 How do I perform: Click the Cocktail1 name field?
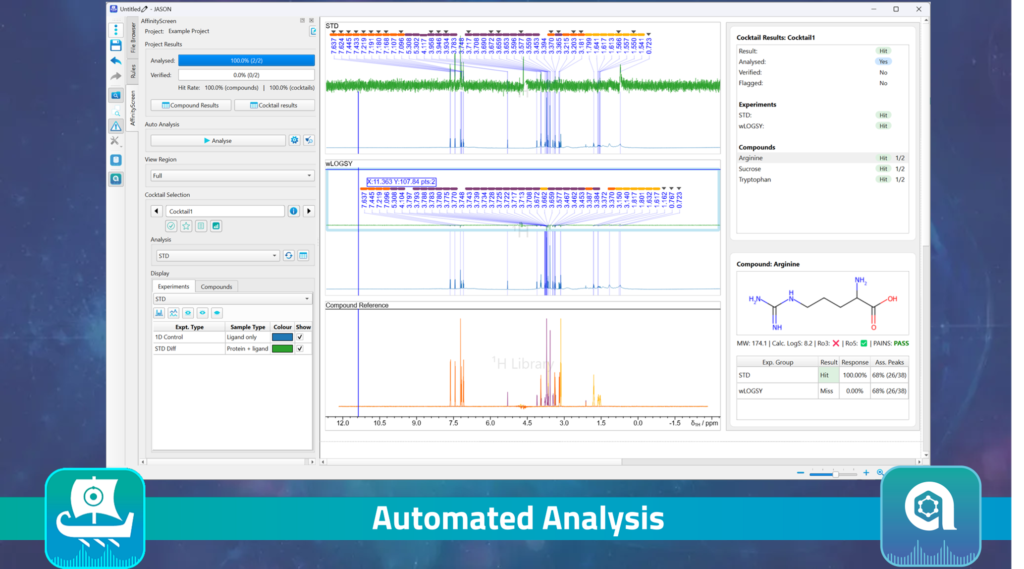(x=227, y=213)
